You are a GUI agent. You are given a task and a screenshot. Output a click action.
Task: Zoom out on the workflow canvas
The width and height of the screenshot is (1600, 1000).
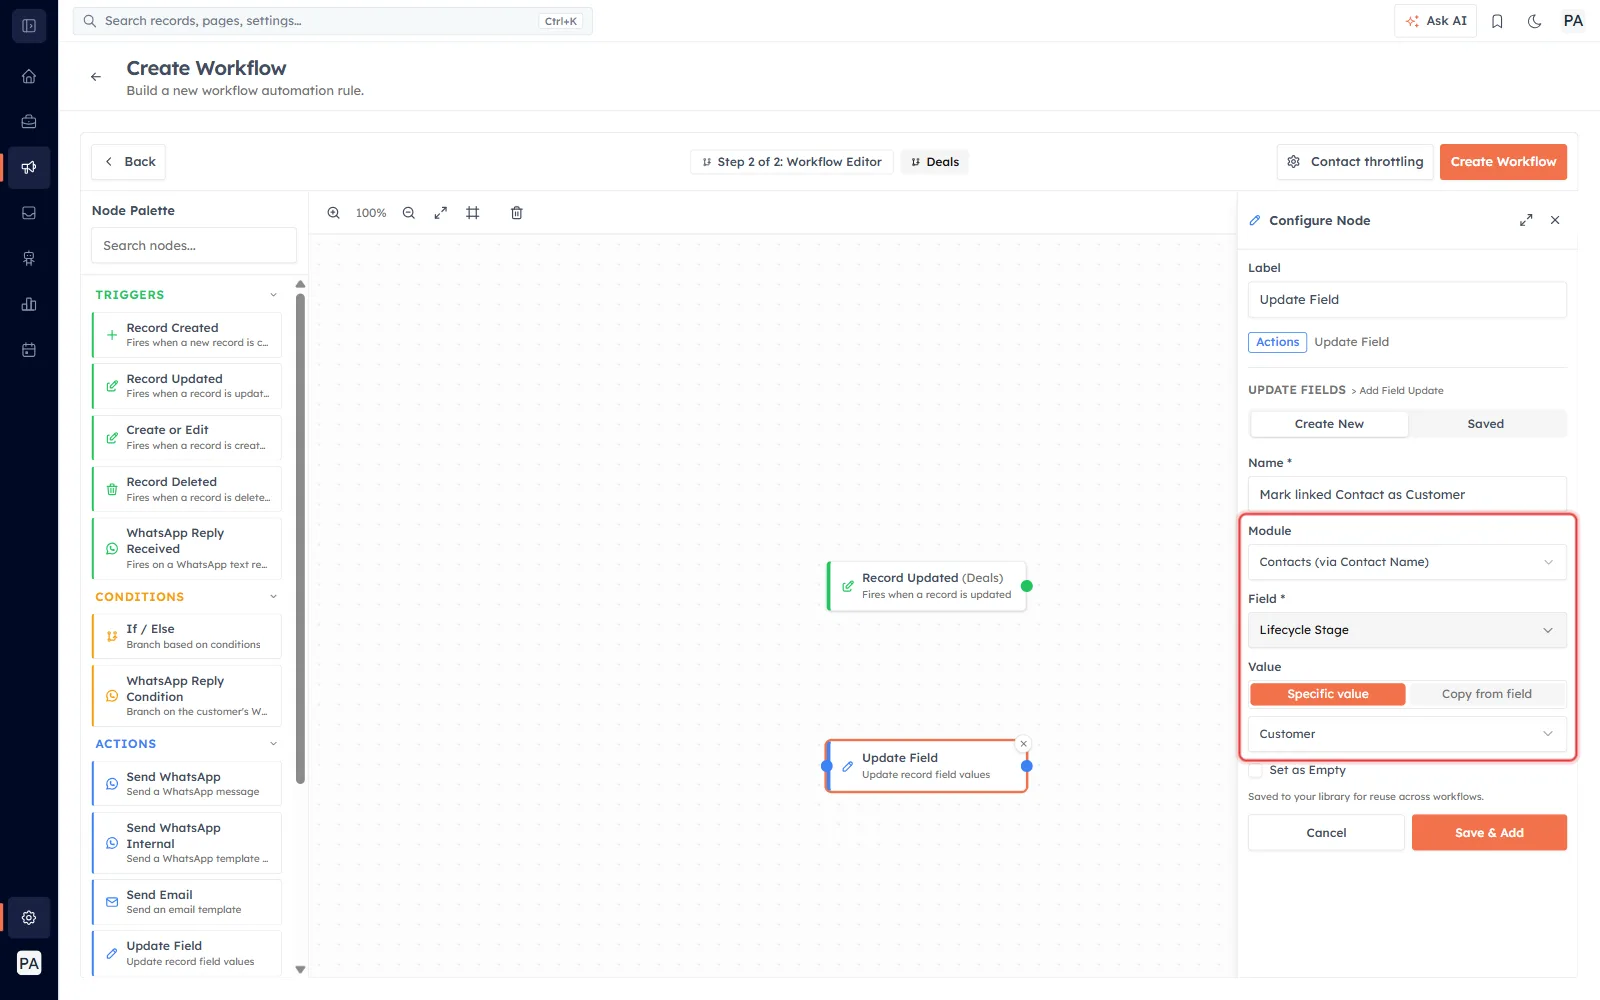[409, 213]
